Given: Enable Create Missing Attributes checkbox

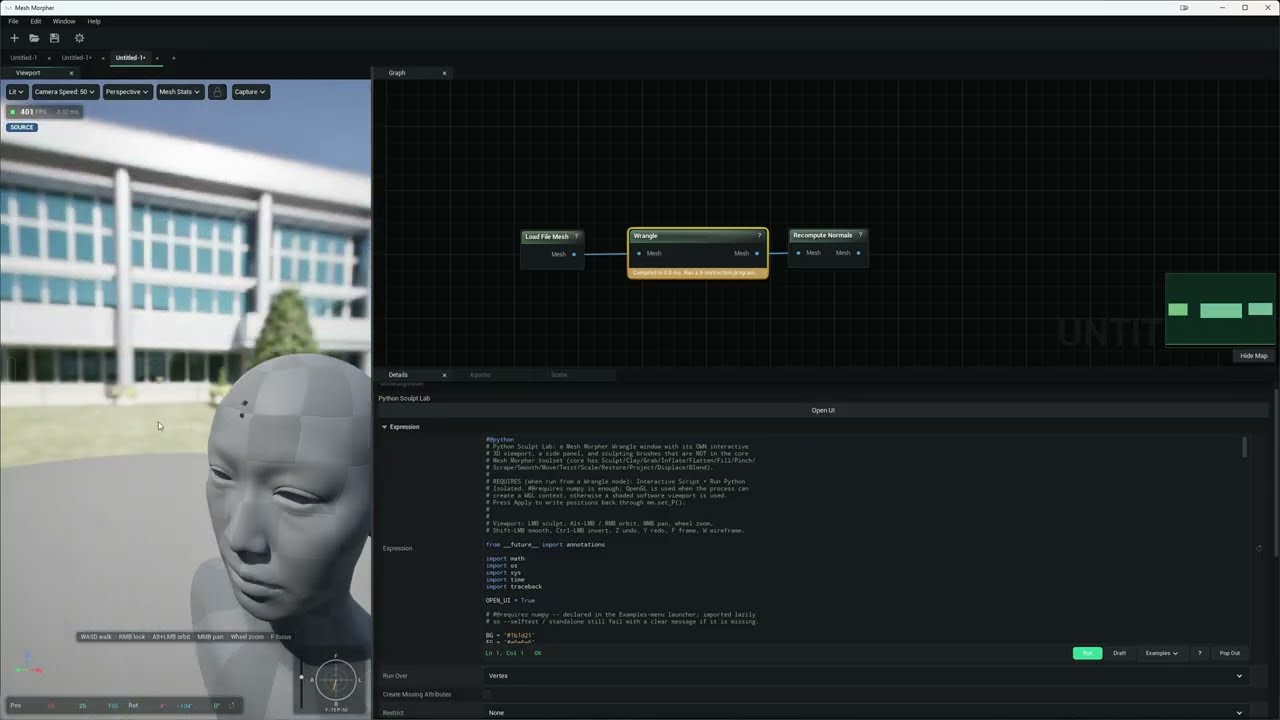Looking at the screenshot, I should (487, 694).
